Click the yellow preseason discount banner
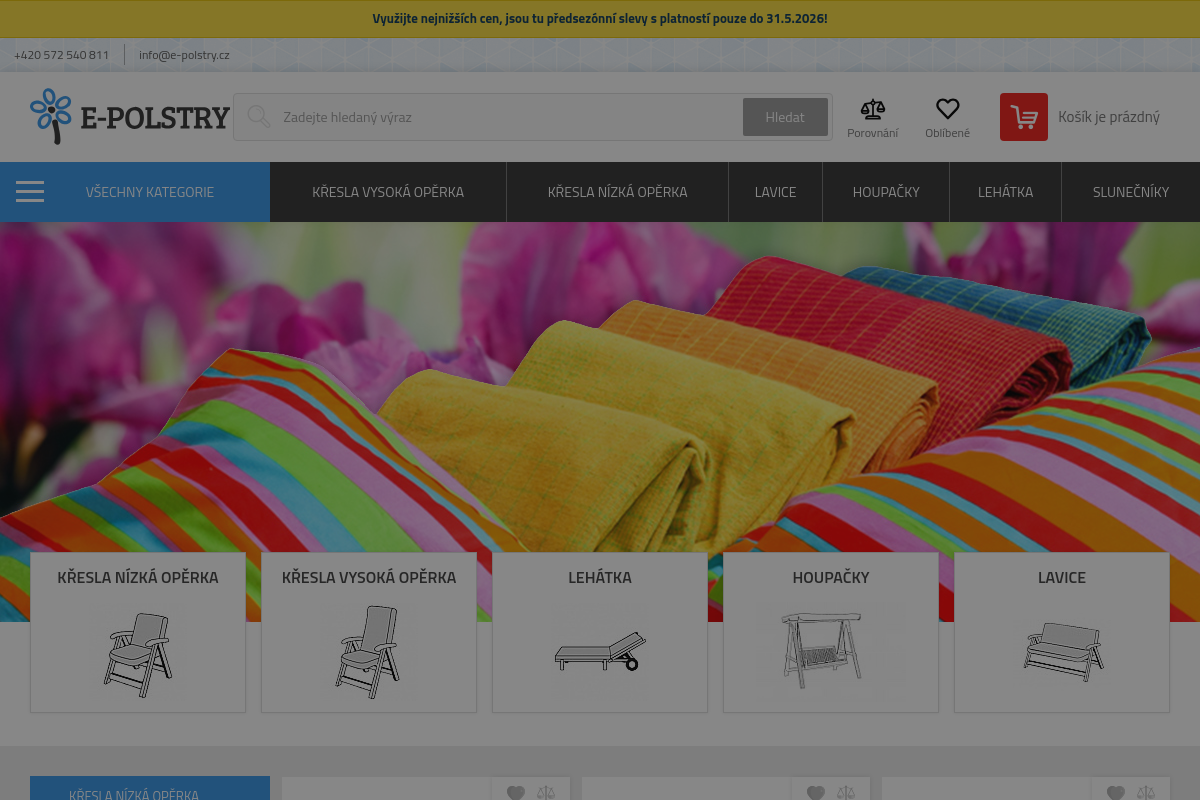 click(600, 19)
